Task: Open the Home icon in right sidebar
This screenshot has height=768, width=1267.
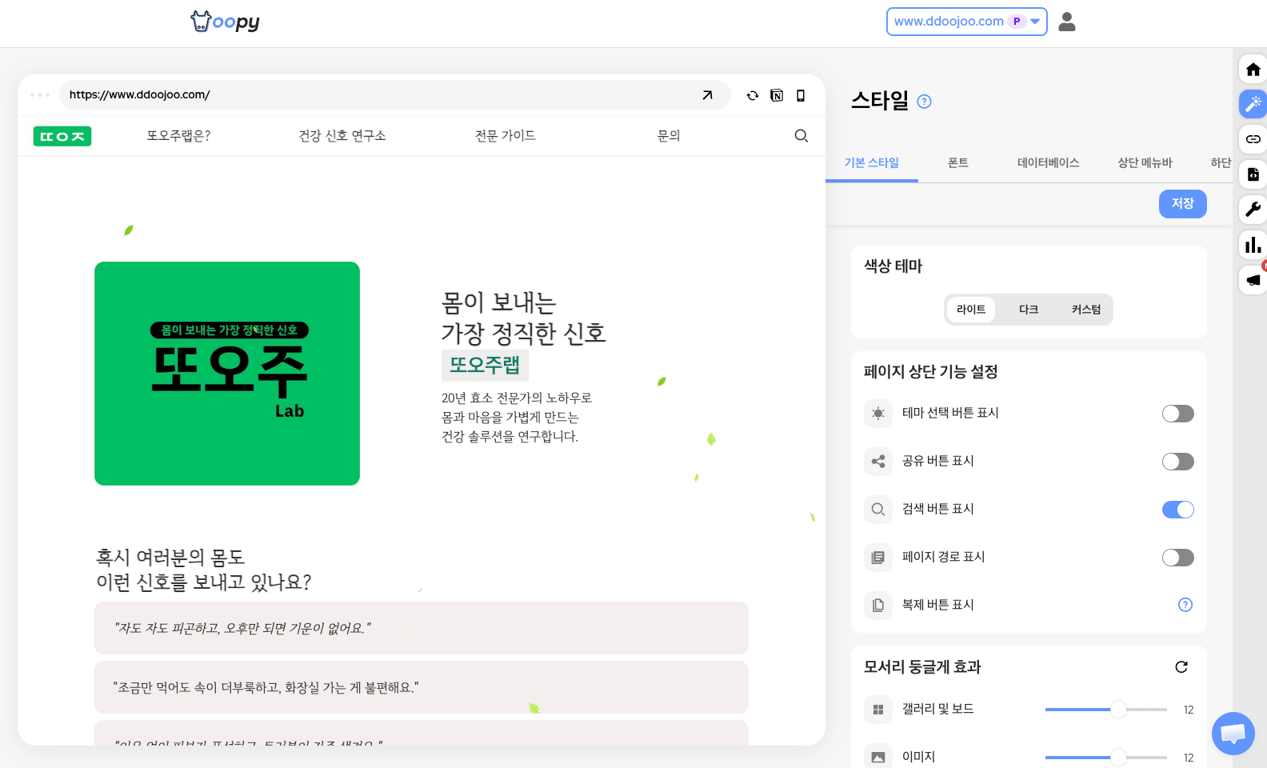Action: point(1252,69)
